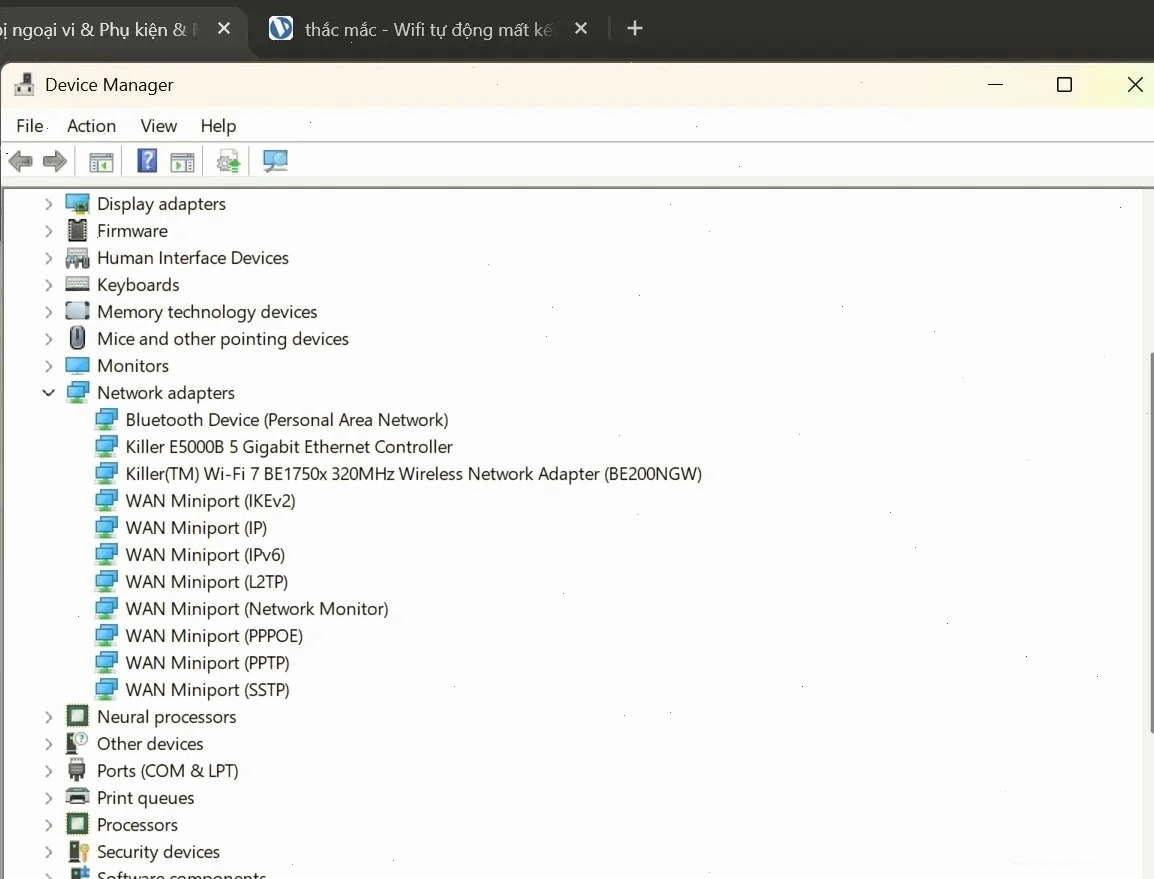Click the Other devices question-mark icon

tap(77, 743)
